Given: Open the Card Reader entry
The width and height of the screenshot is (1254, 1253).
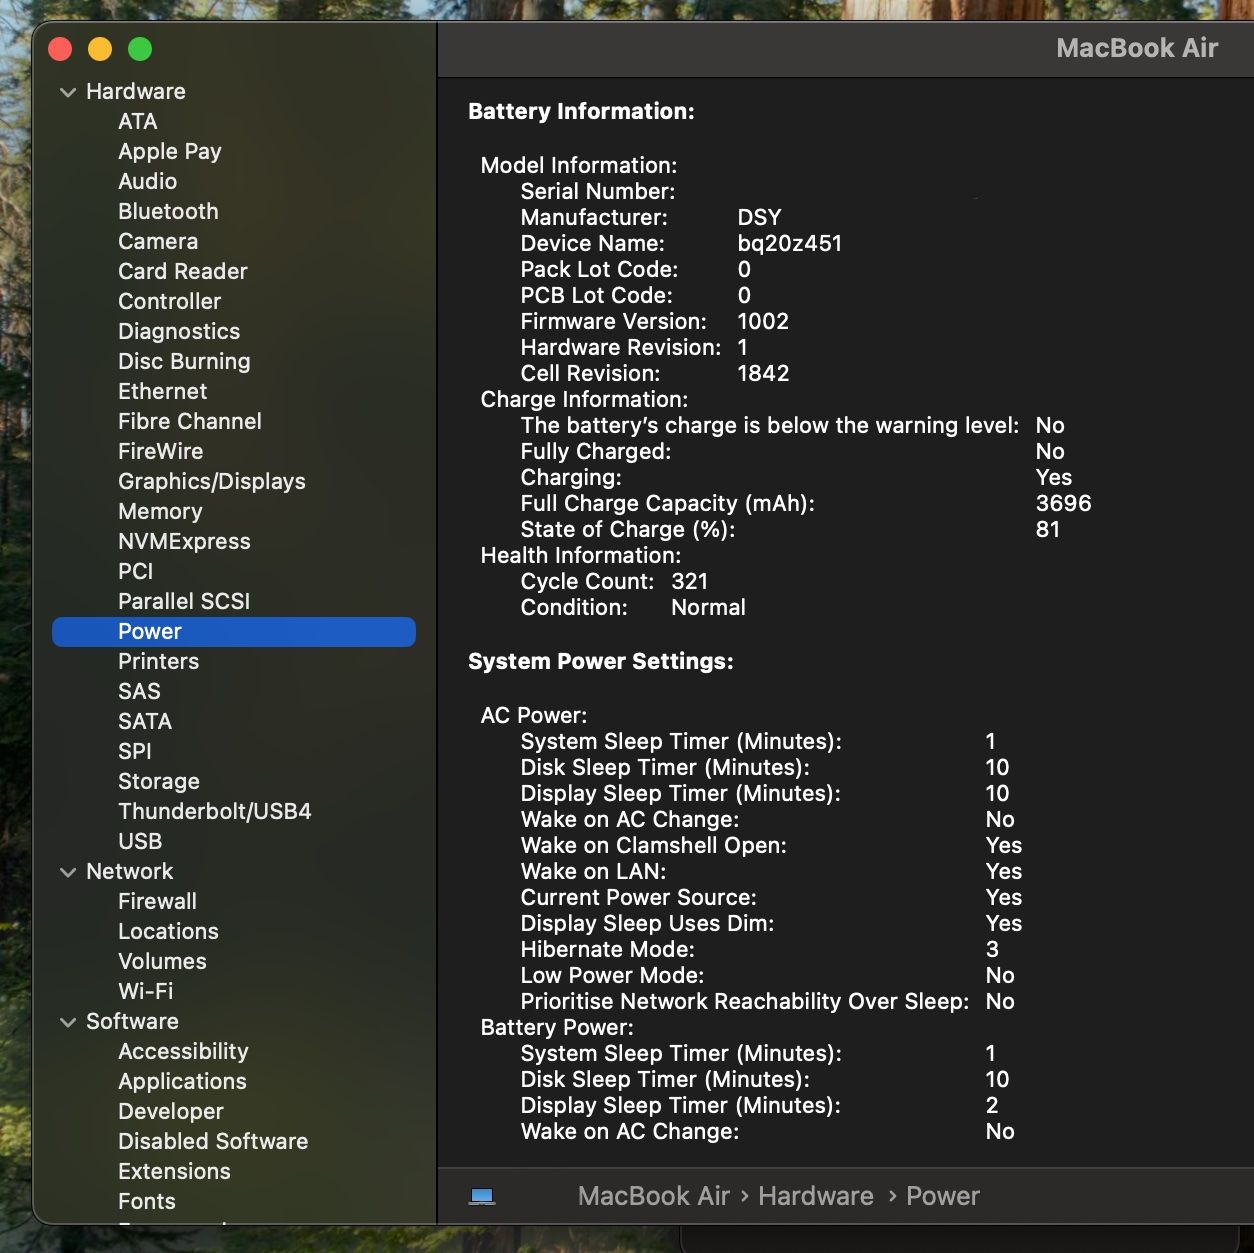Looking at the screenshot, I should tap(183, 272).
